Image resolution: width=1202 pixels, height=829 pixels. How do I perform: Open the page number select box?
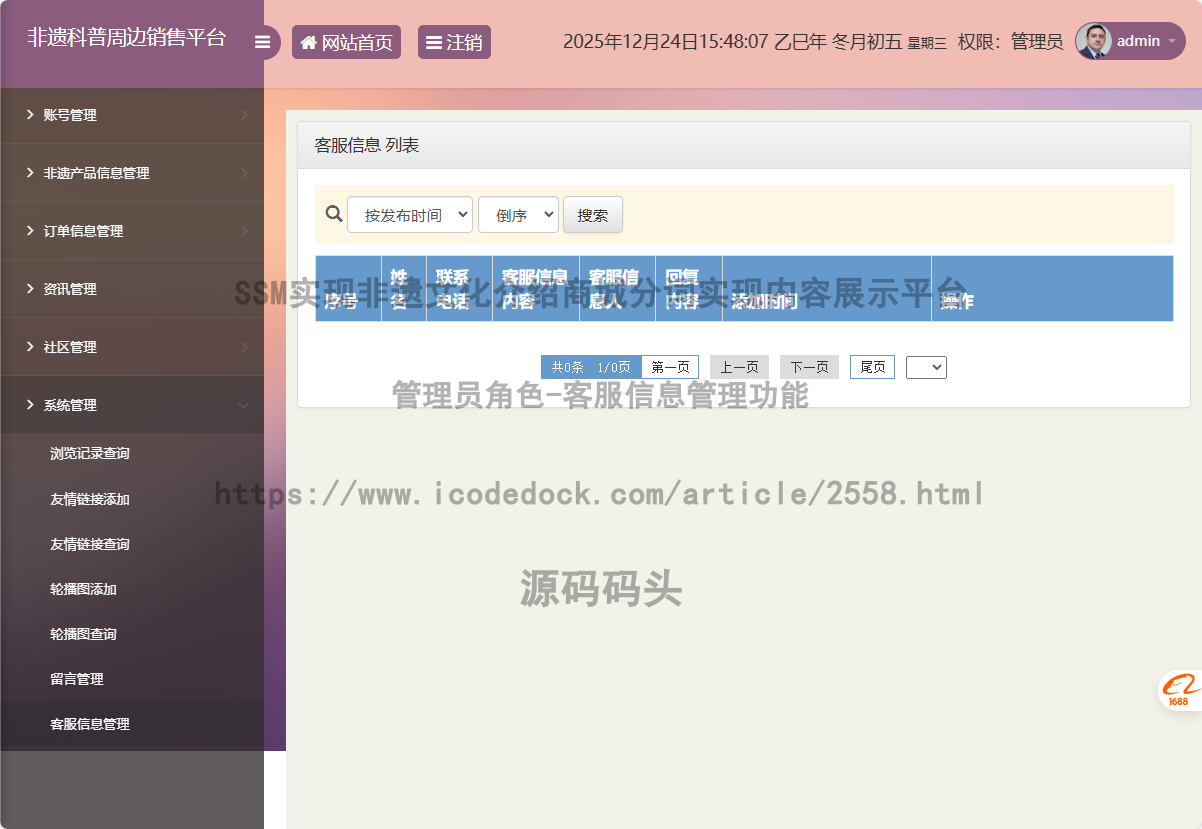[926, 367]
